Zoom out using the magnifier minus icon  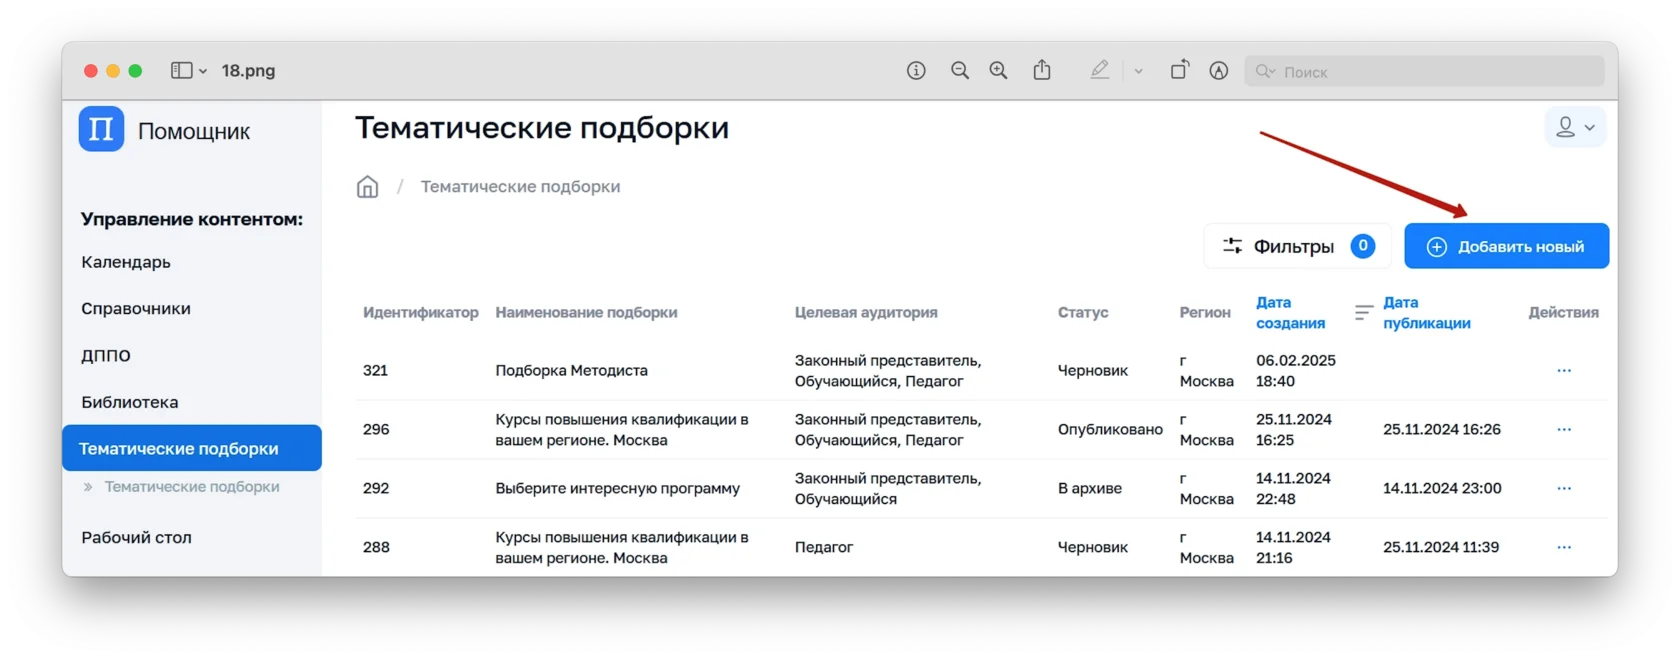coord(960,71)
